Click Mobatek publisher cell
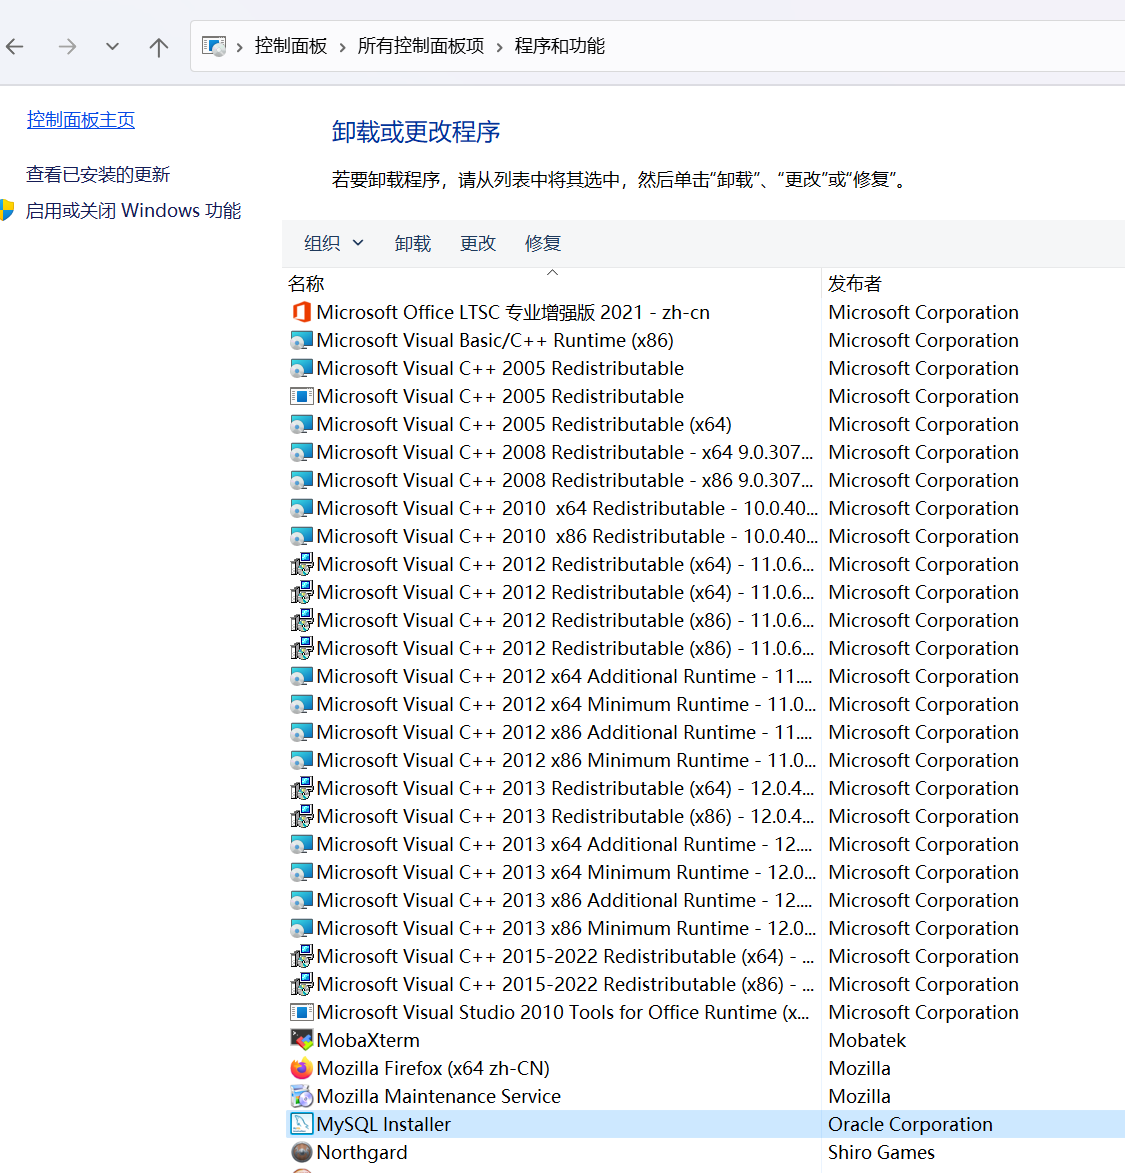1125x1173 pixels. tap(867, 1041)
